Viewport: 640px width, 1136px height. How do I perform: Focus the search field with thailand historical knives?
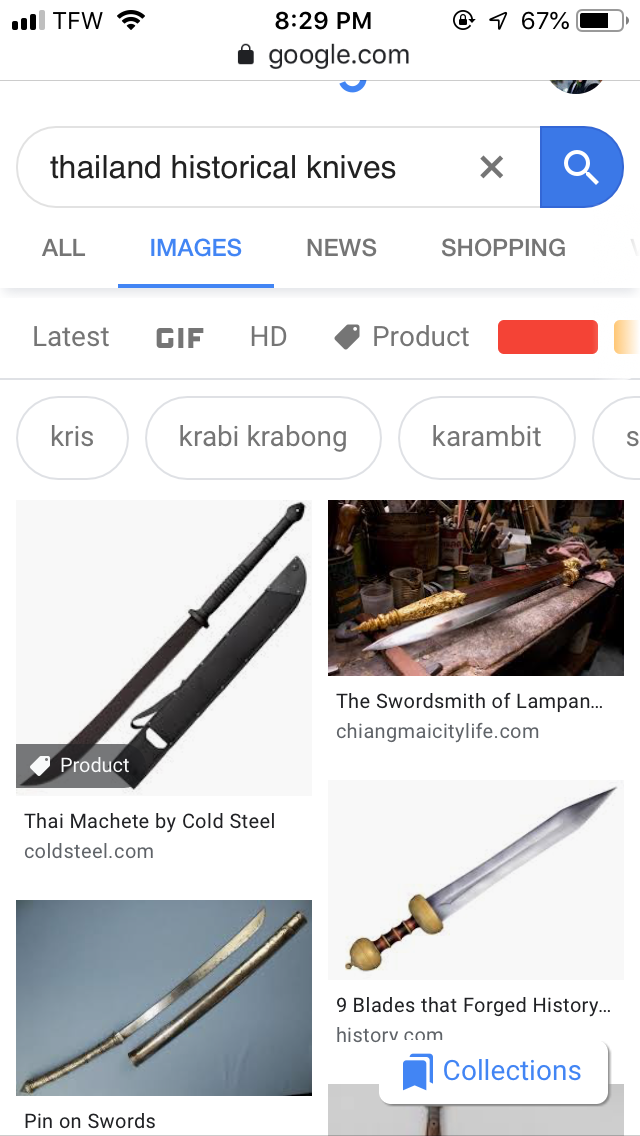pos(246,167)
